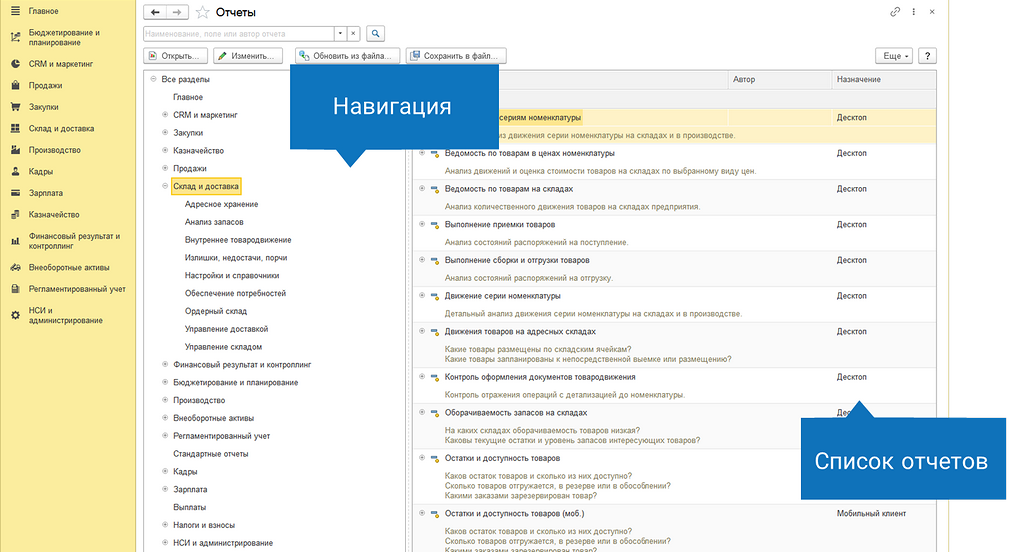Click Обновить из файла... button
Image resolution: width=1024 pixels, height=552 pixels.
click(x=347, y=56)
